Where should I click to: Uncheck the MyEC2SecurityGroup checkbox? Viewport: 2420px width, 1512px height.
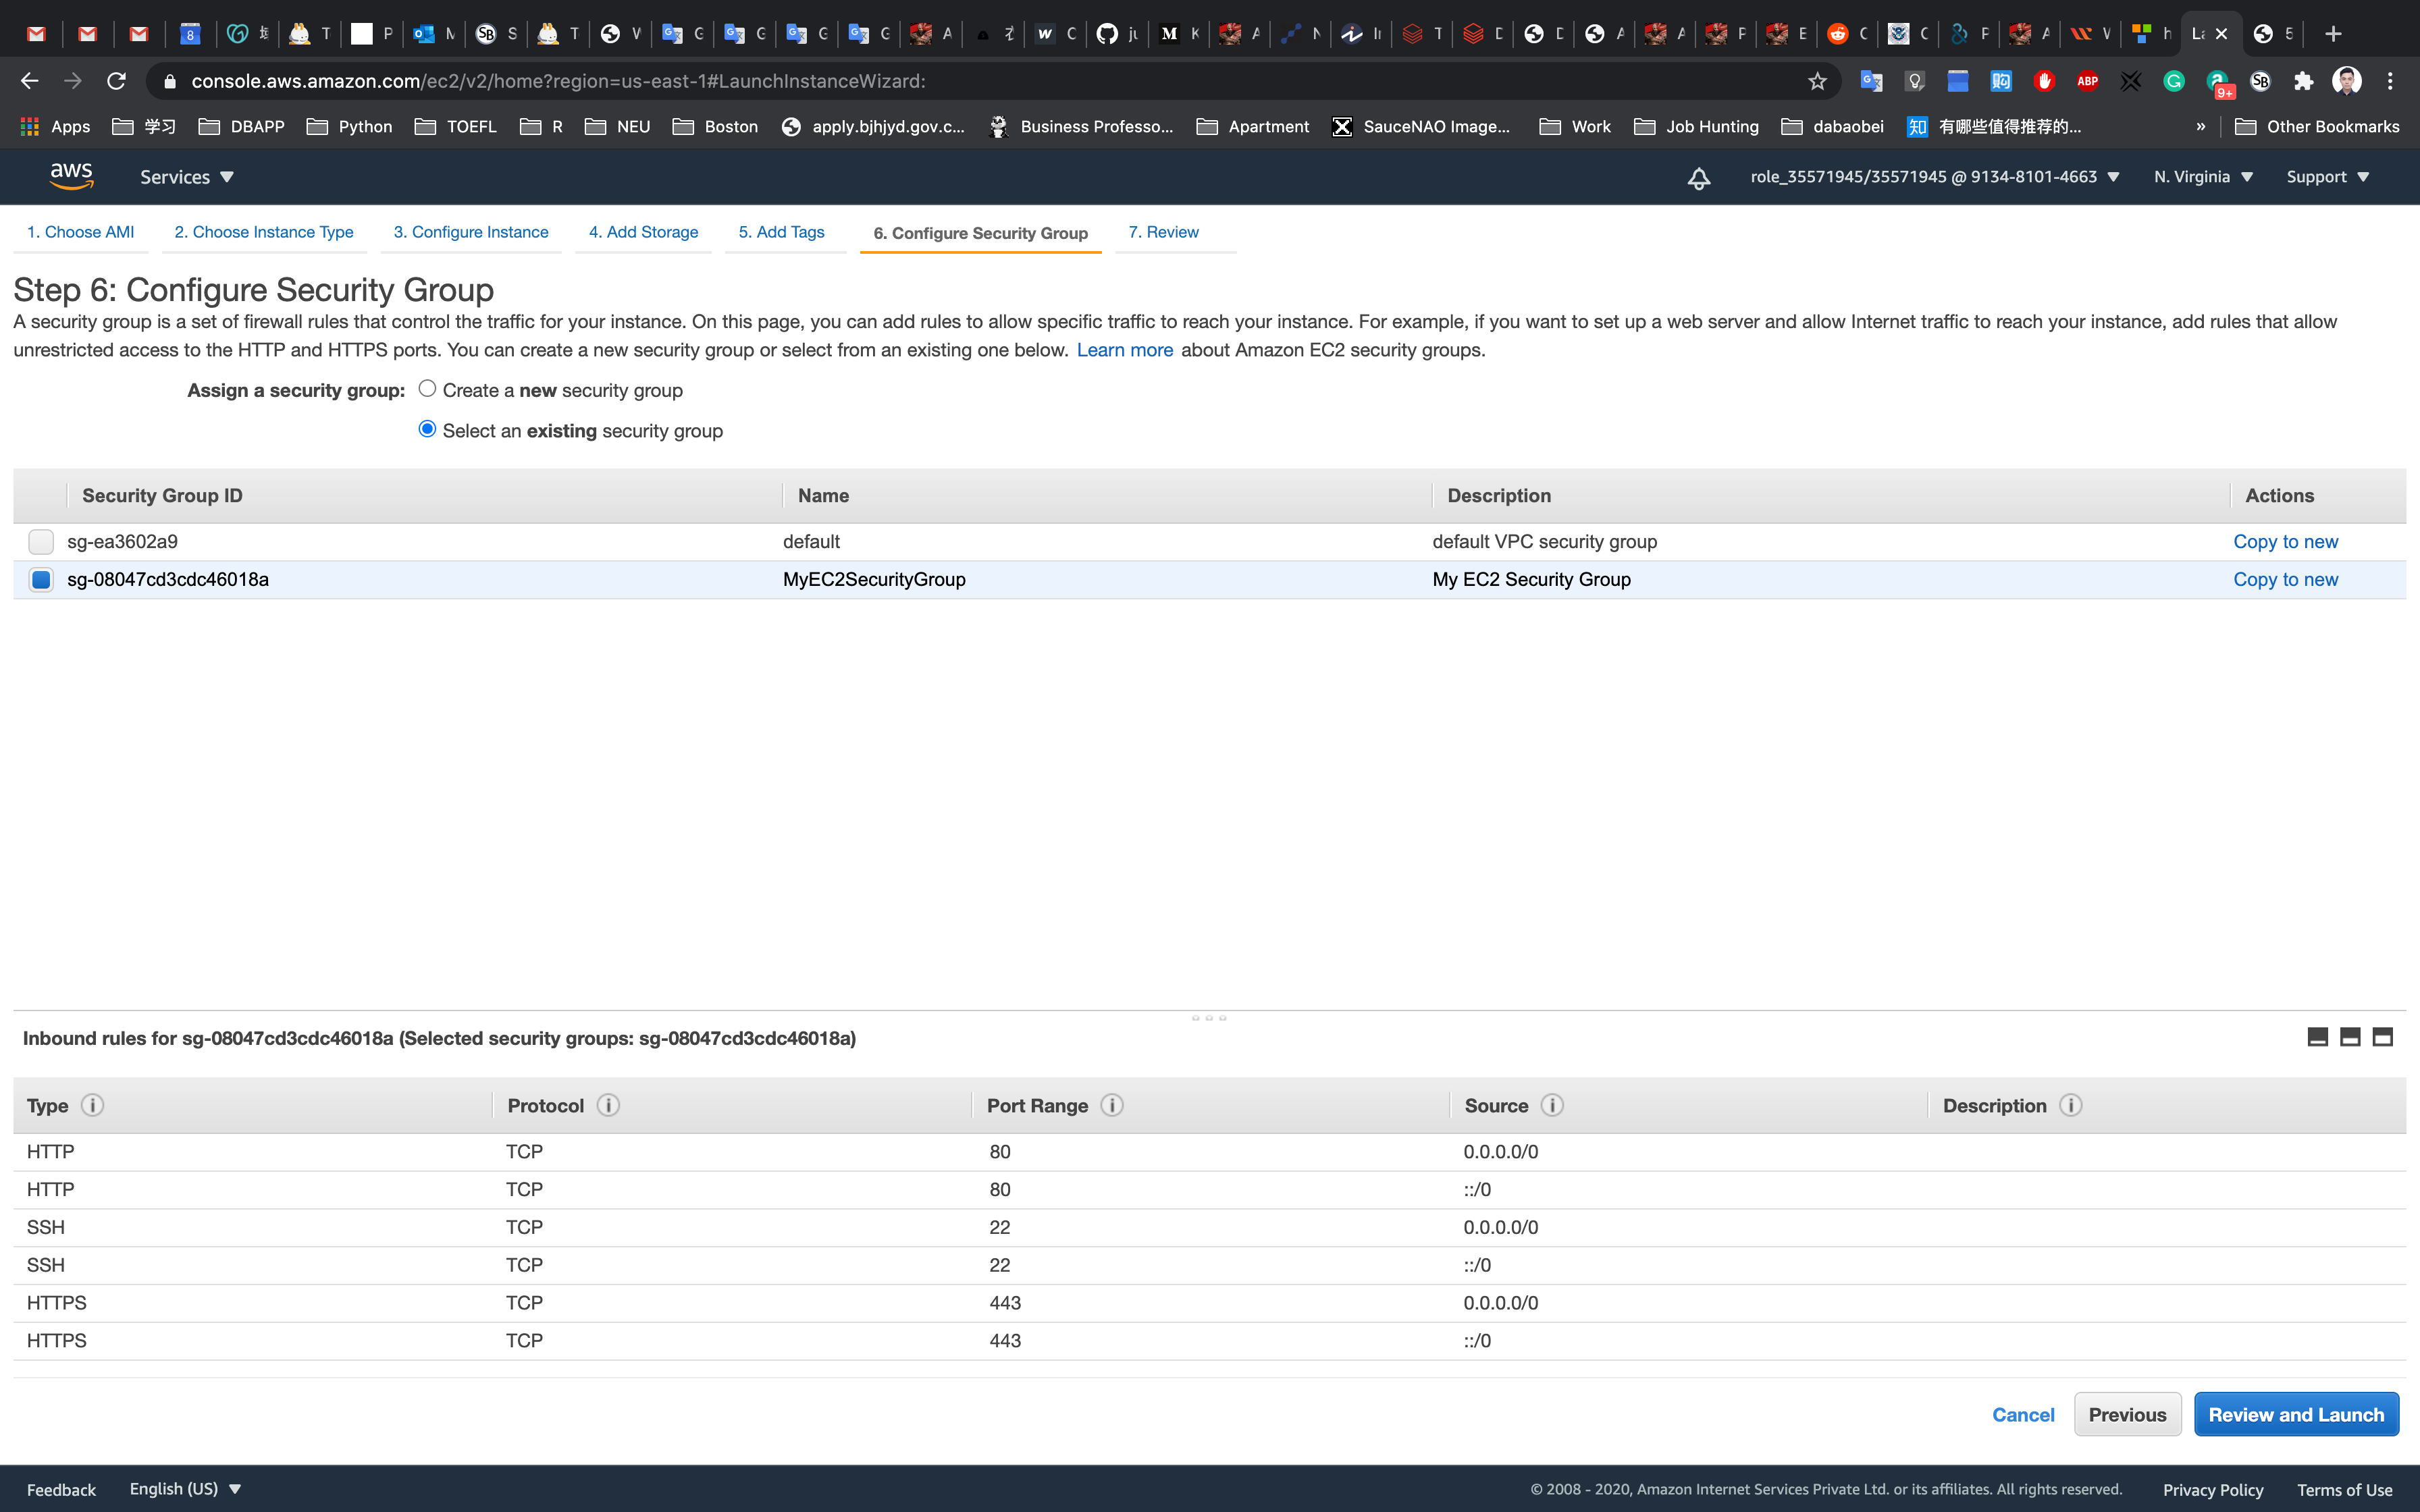pyautogui.click(x=41, y=580)
